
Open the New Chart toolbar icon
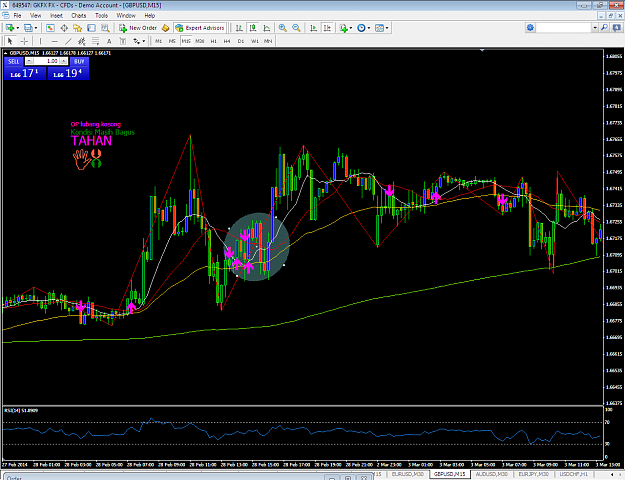click(9, 28)
